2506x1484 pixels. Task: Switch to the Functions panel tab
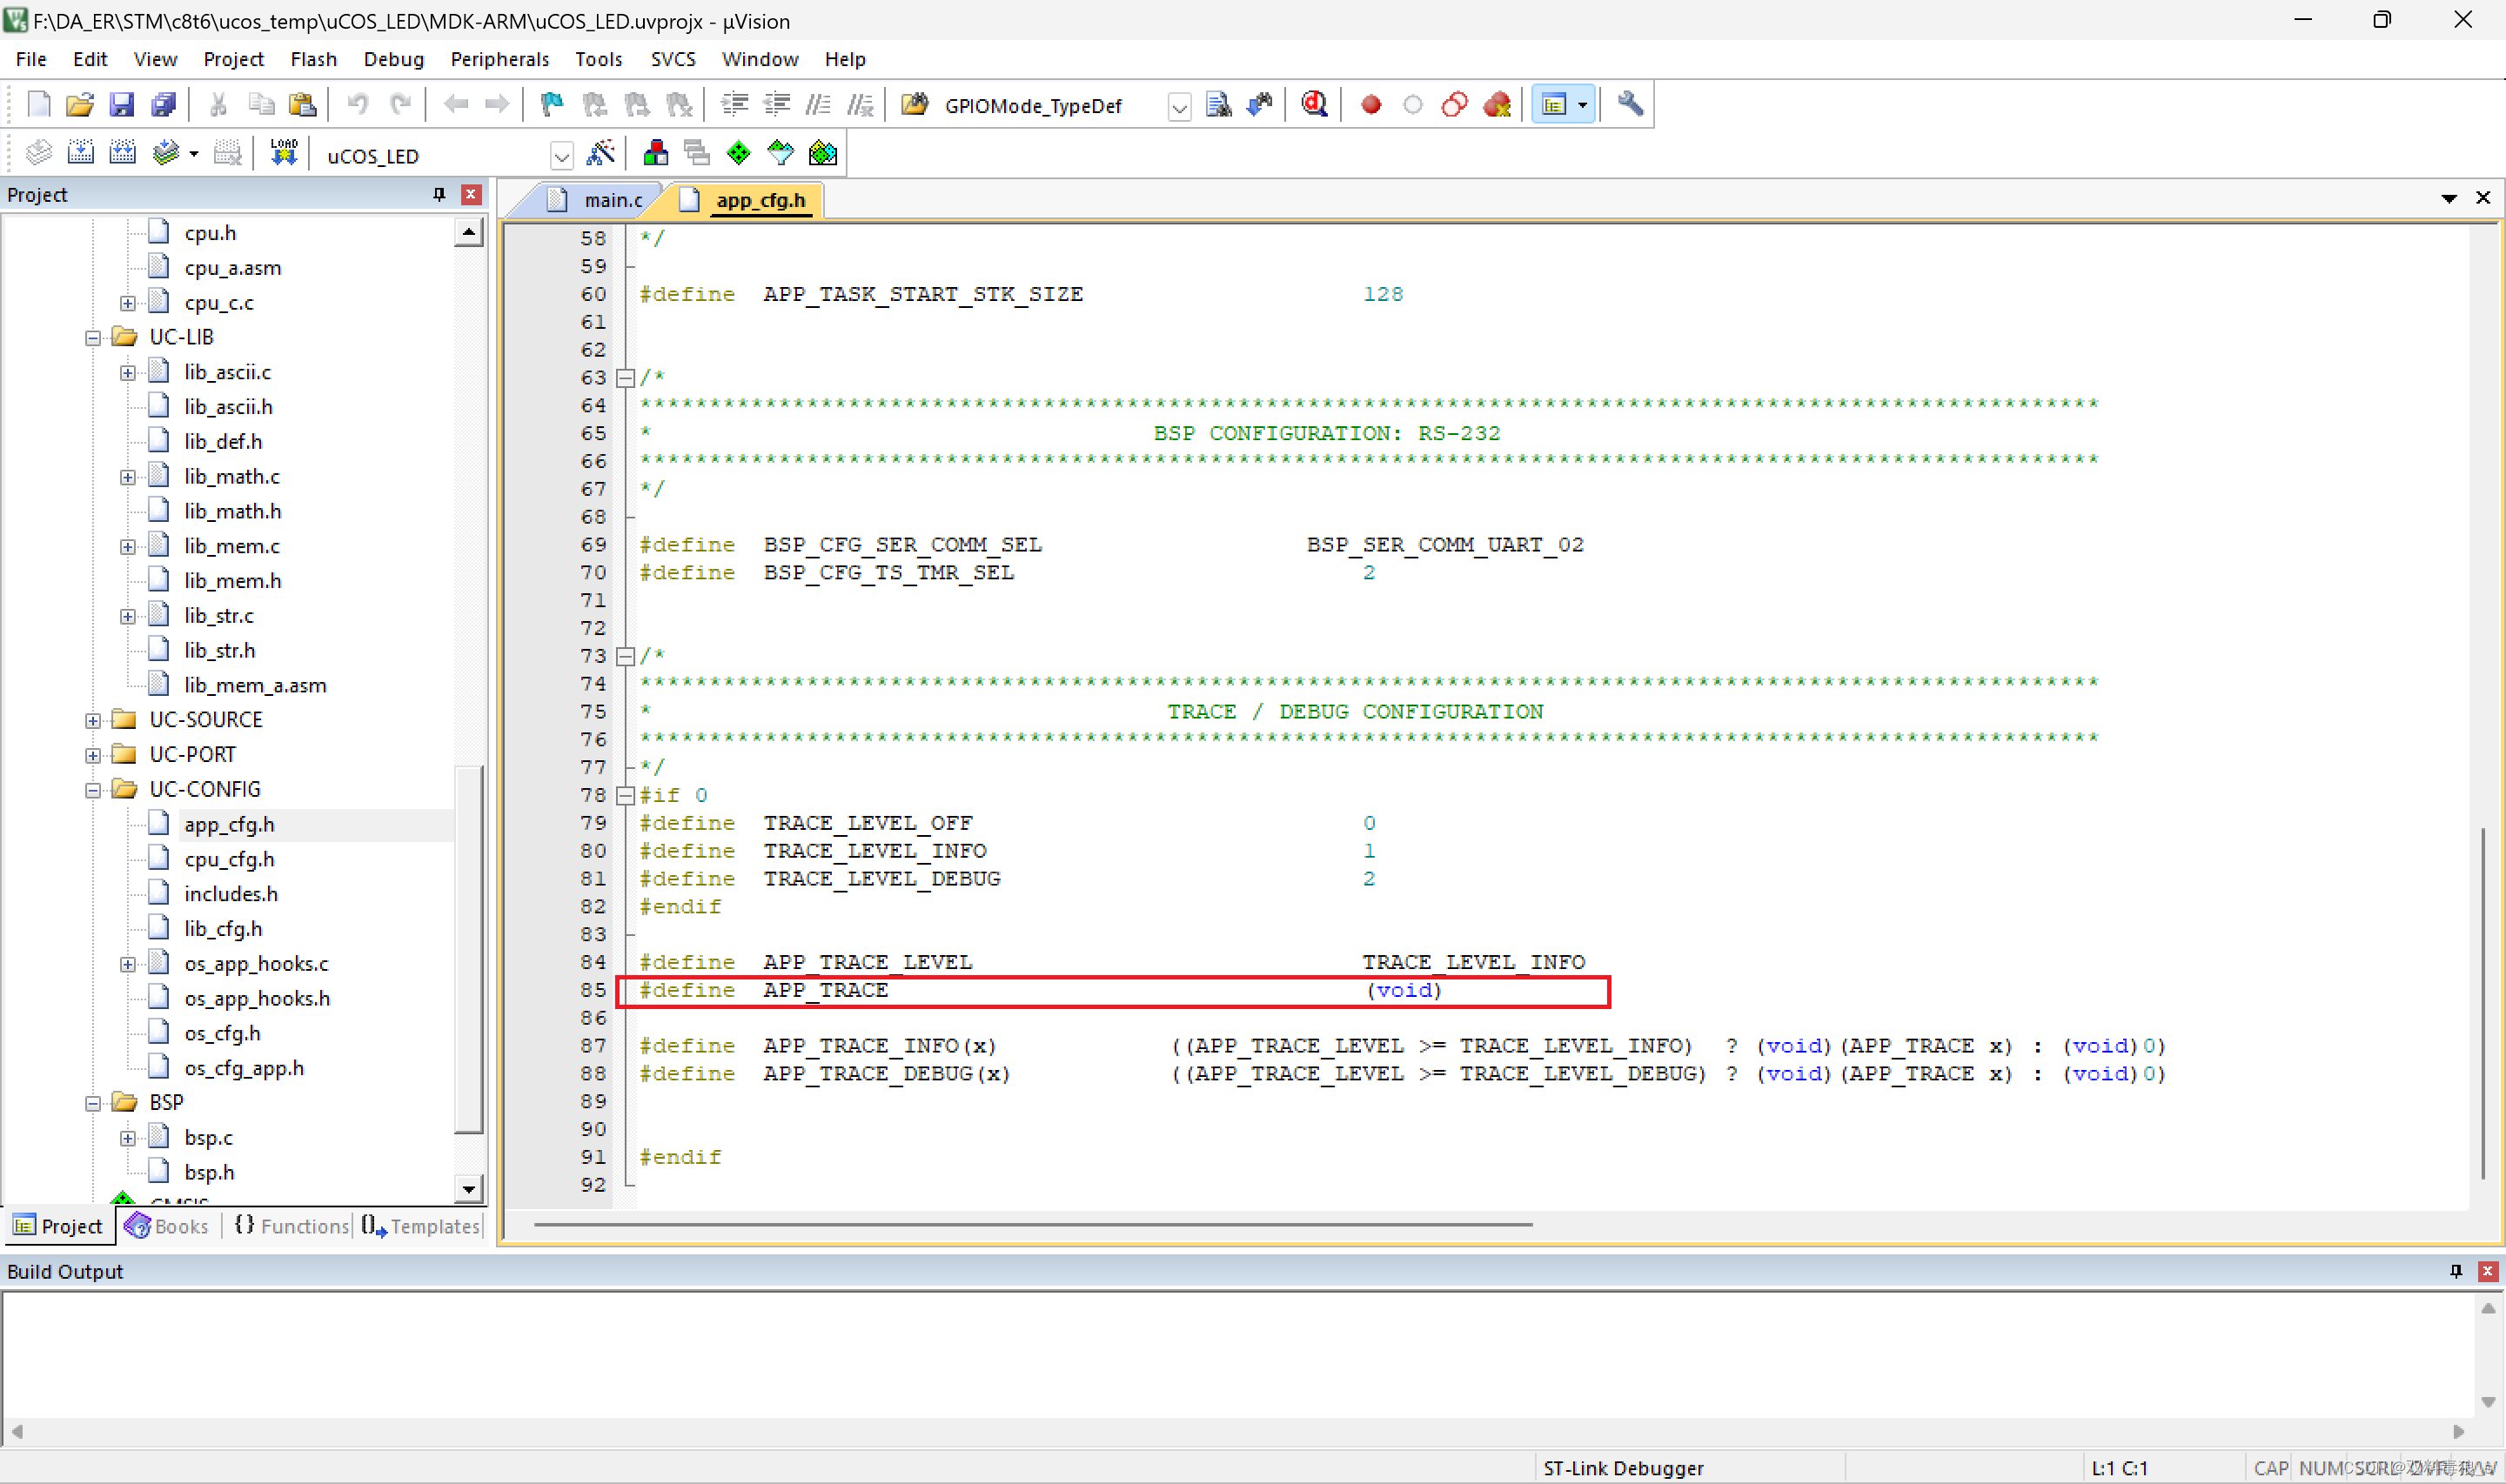292,1226
